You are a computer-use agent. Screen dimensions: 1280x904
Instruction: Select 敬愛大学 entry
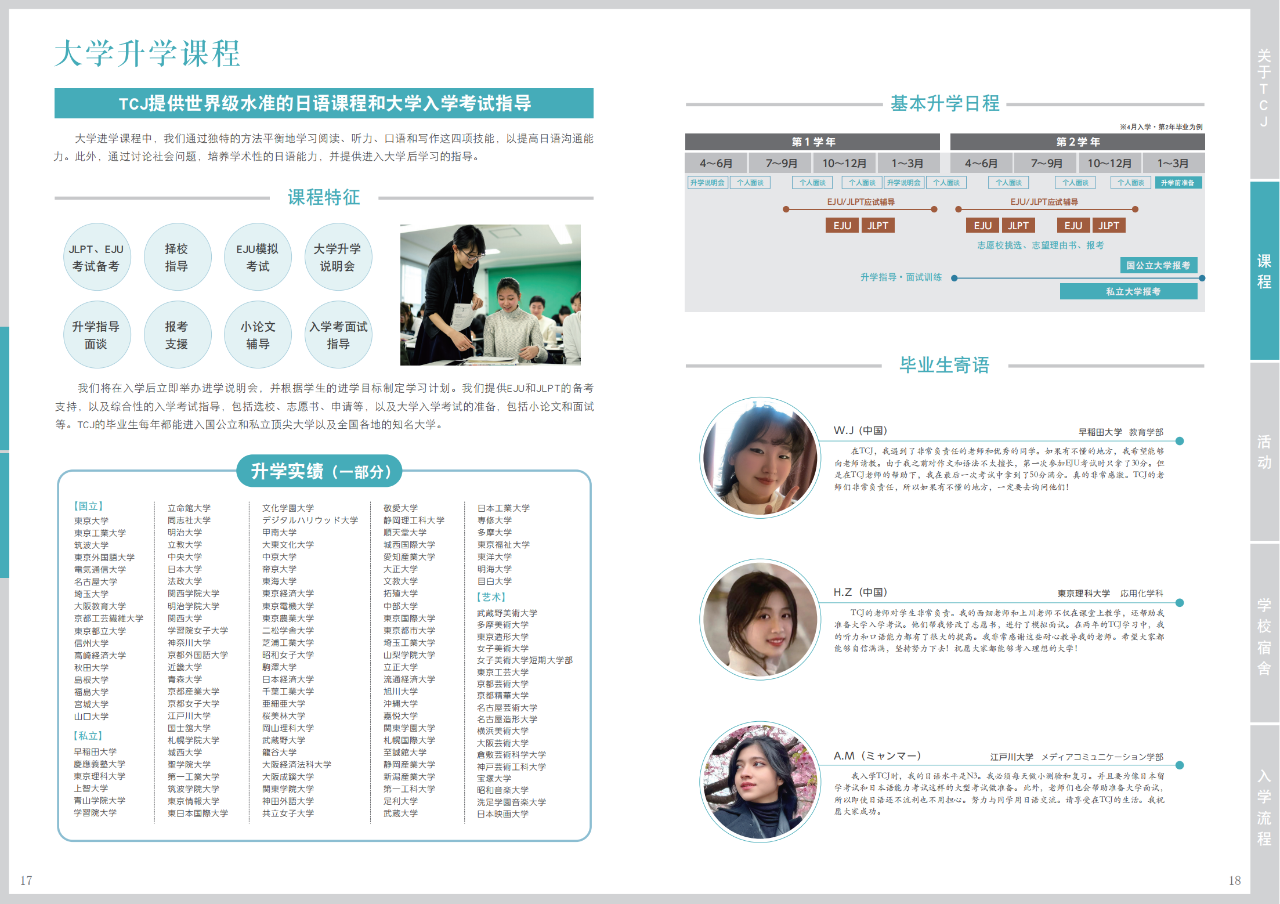pos(401,508)
